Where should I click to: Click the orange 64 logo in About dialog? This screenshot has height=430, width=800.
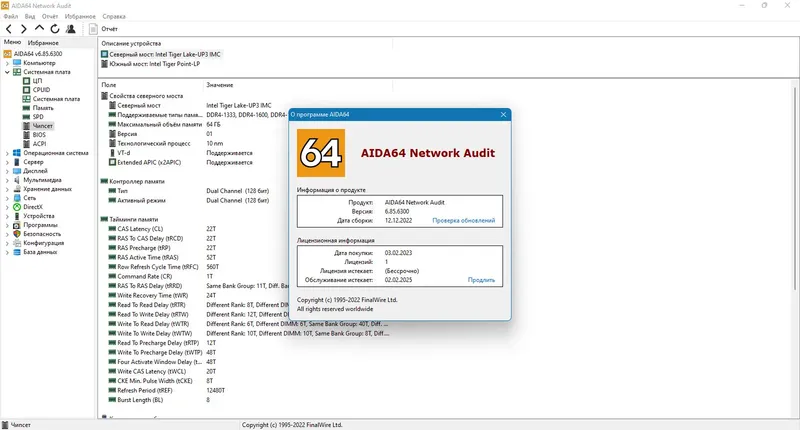[321, 153]
